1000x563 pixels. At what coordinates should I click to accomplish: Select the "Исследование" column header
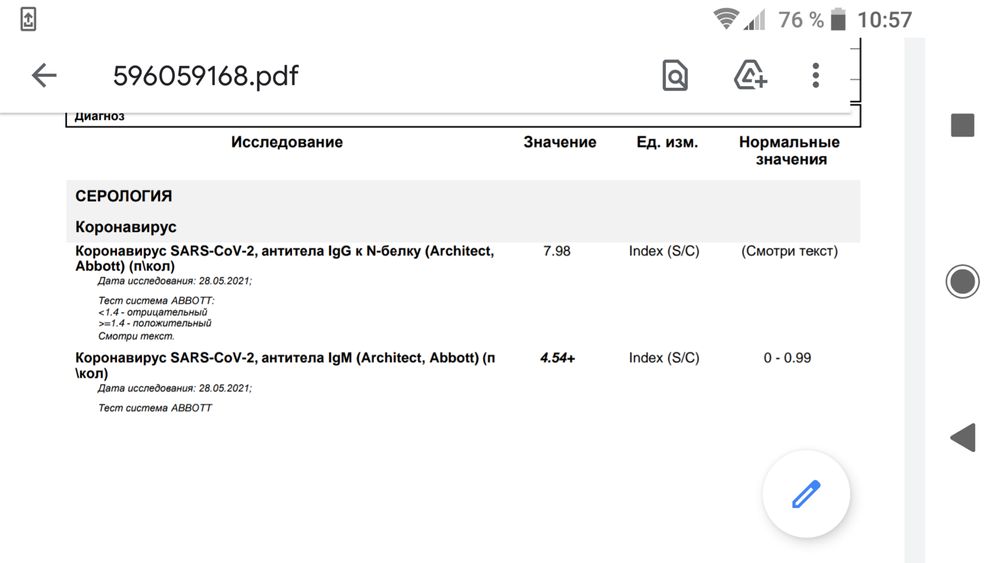point(287,142)
